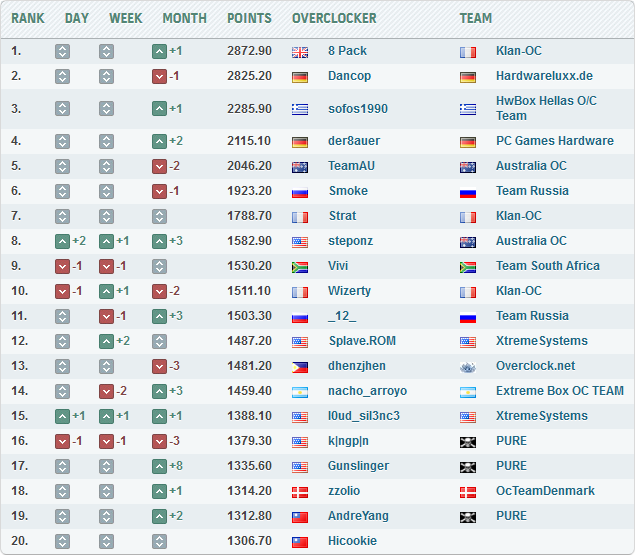The width and height of the screenshot is (635, 555).
Task: Click the grey unchanged day icon for Hicookie
Action: pos(62,542)
